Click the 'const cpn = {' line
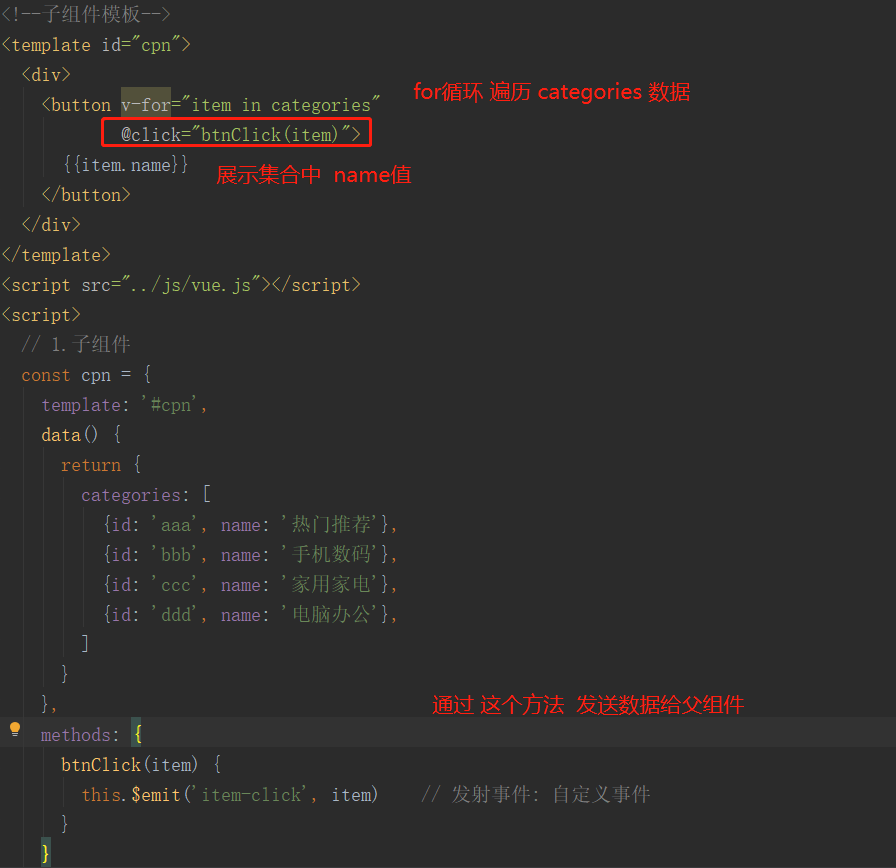The height and width of the screenshot is (868, 896). pyautogui.click(x=86, y=375)
